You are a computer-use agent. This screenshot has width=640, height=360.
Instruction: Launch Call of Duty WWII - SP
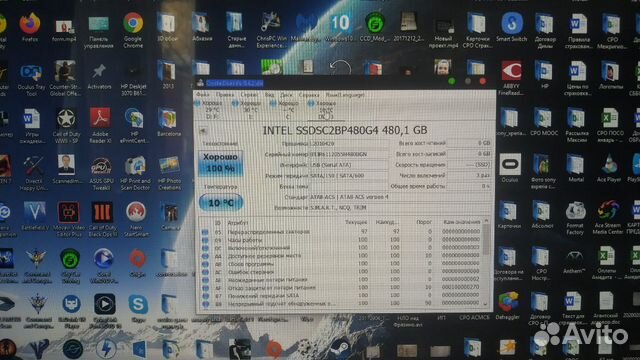click(66, 125)
